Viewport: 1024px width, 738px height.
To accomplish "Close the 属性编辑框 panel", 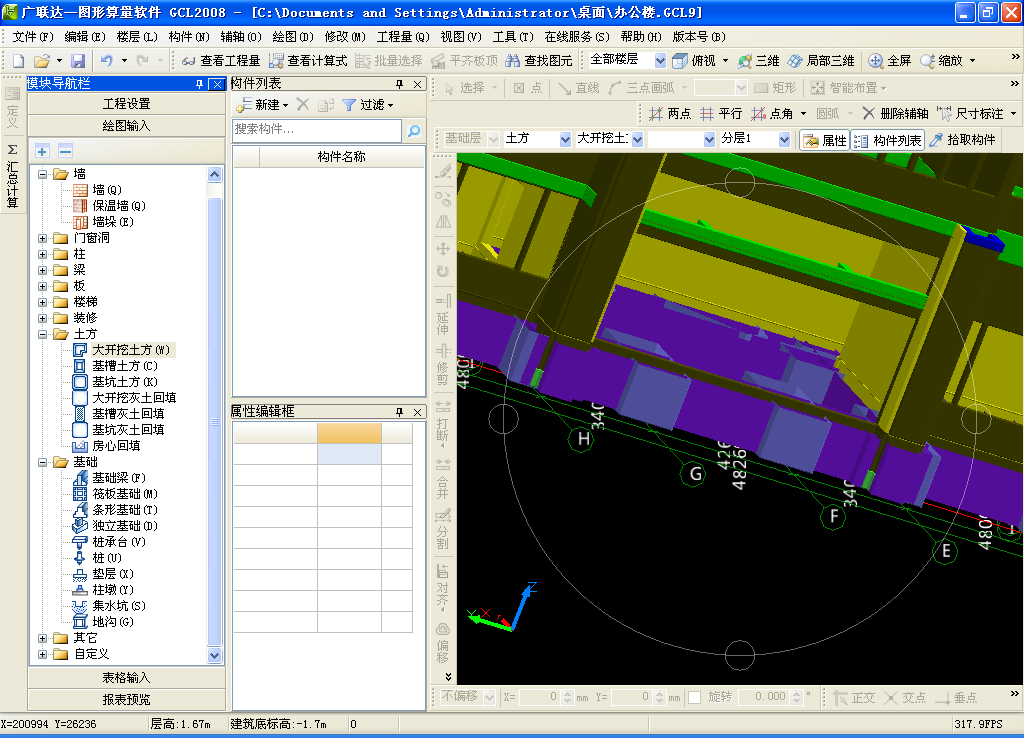I will coord(417,412).
